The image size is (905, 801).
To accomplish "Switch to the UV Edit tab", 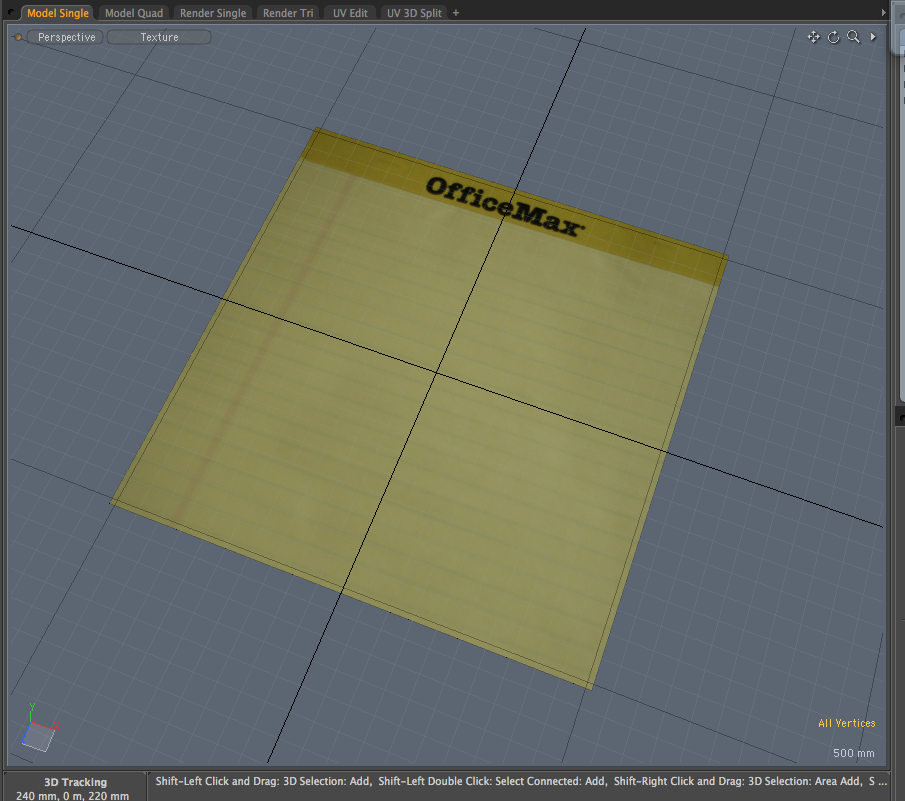I will (x=350, y=13).
